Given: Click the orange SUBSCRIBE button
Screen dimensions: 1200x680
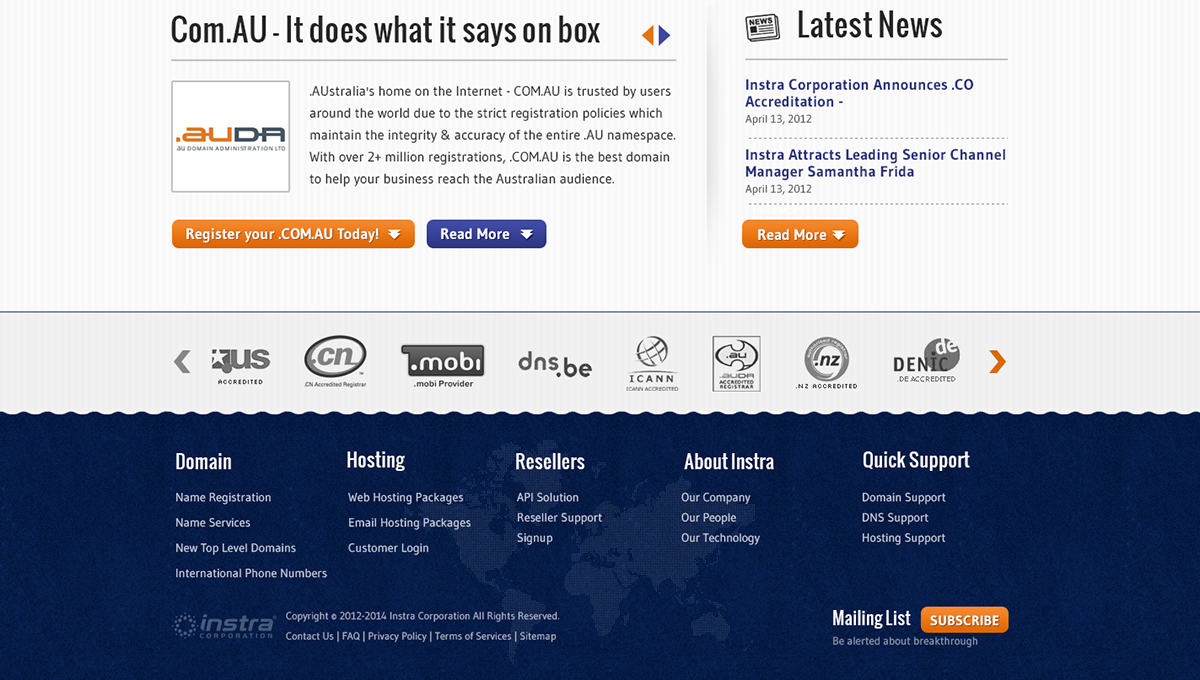Looking at the screenshot, I should [x=965, y=620].
